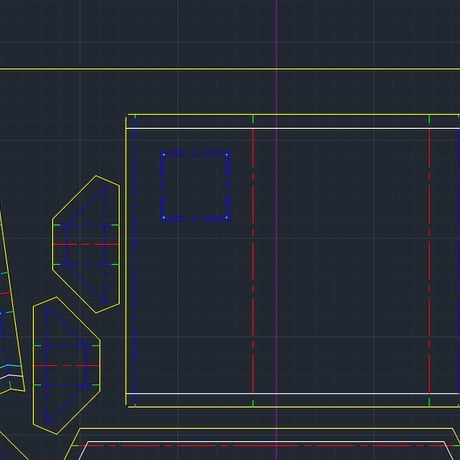Viewport: 460px width, 460px height.
Task: Select the left red dashed vertical line
Action: (x=253, y=260)
